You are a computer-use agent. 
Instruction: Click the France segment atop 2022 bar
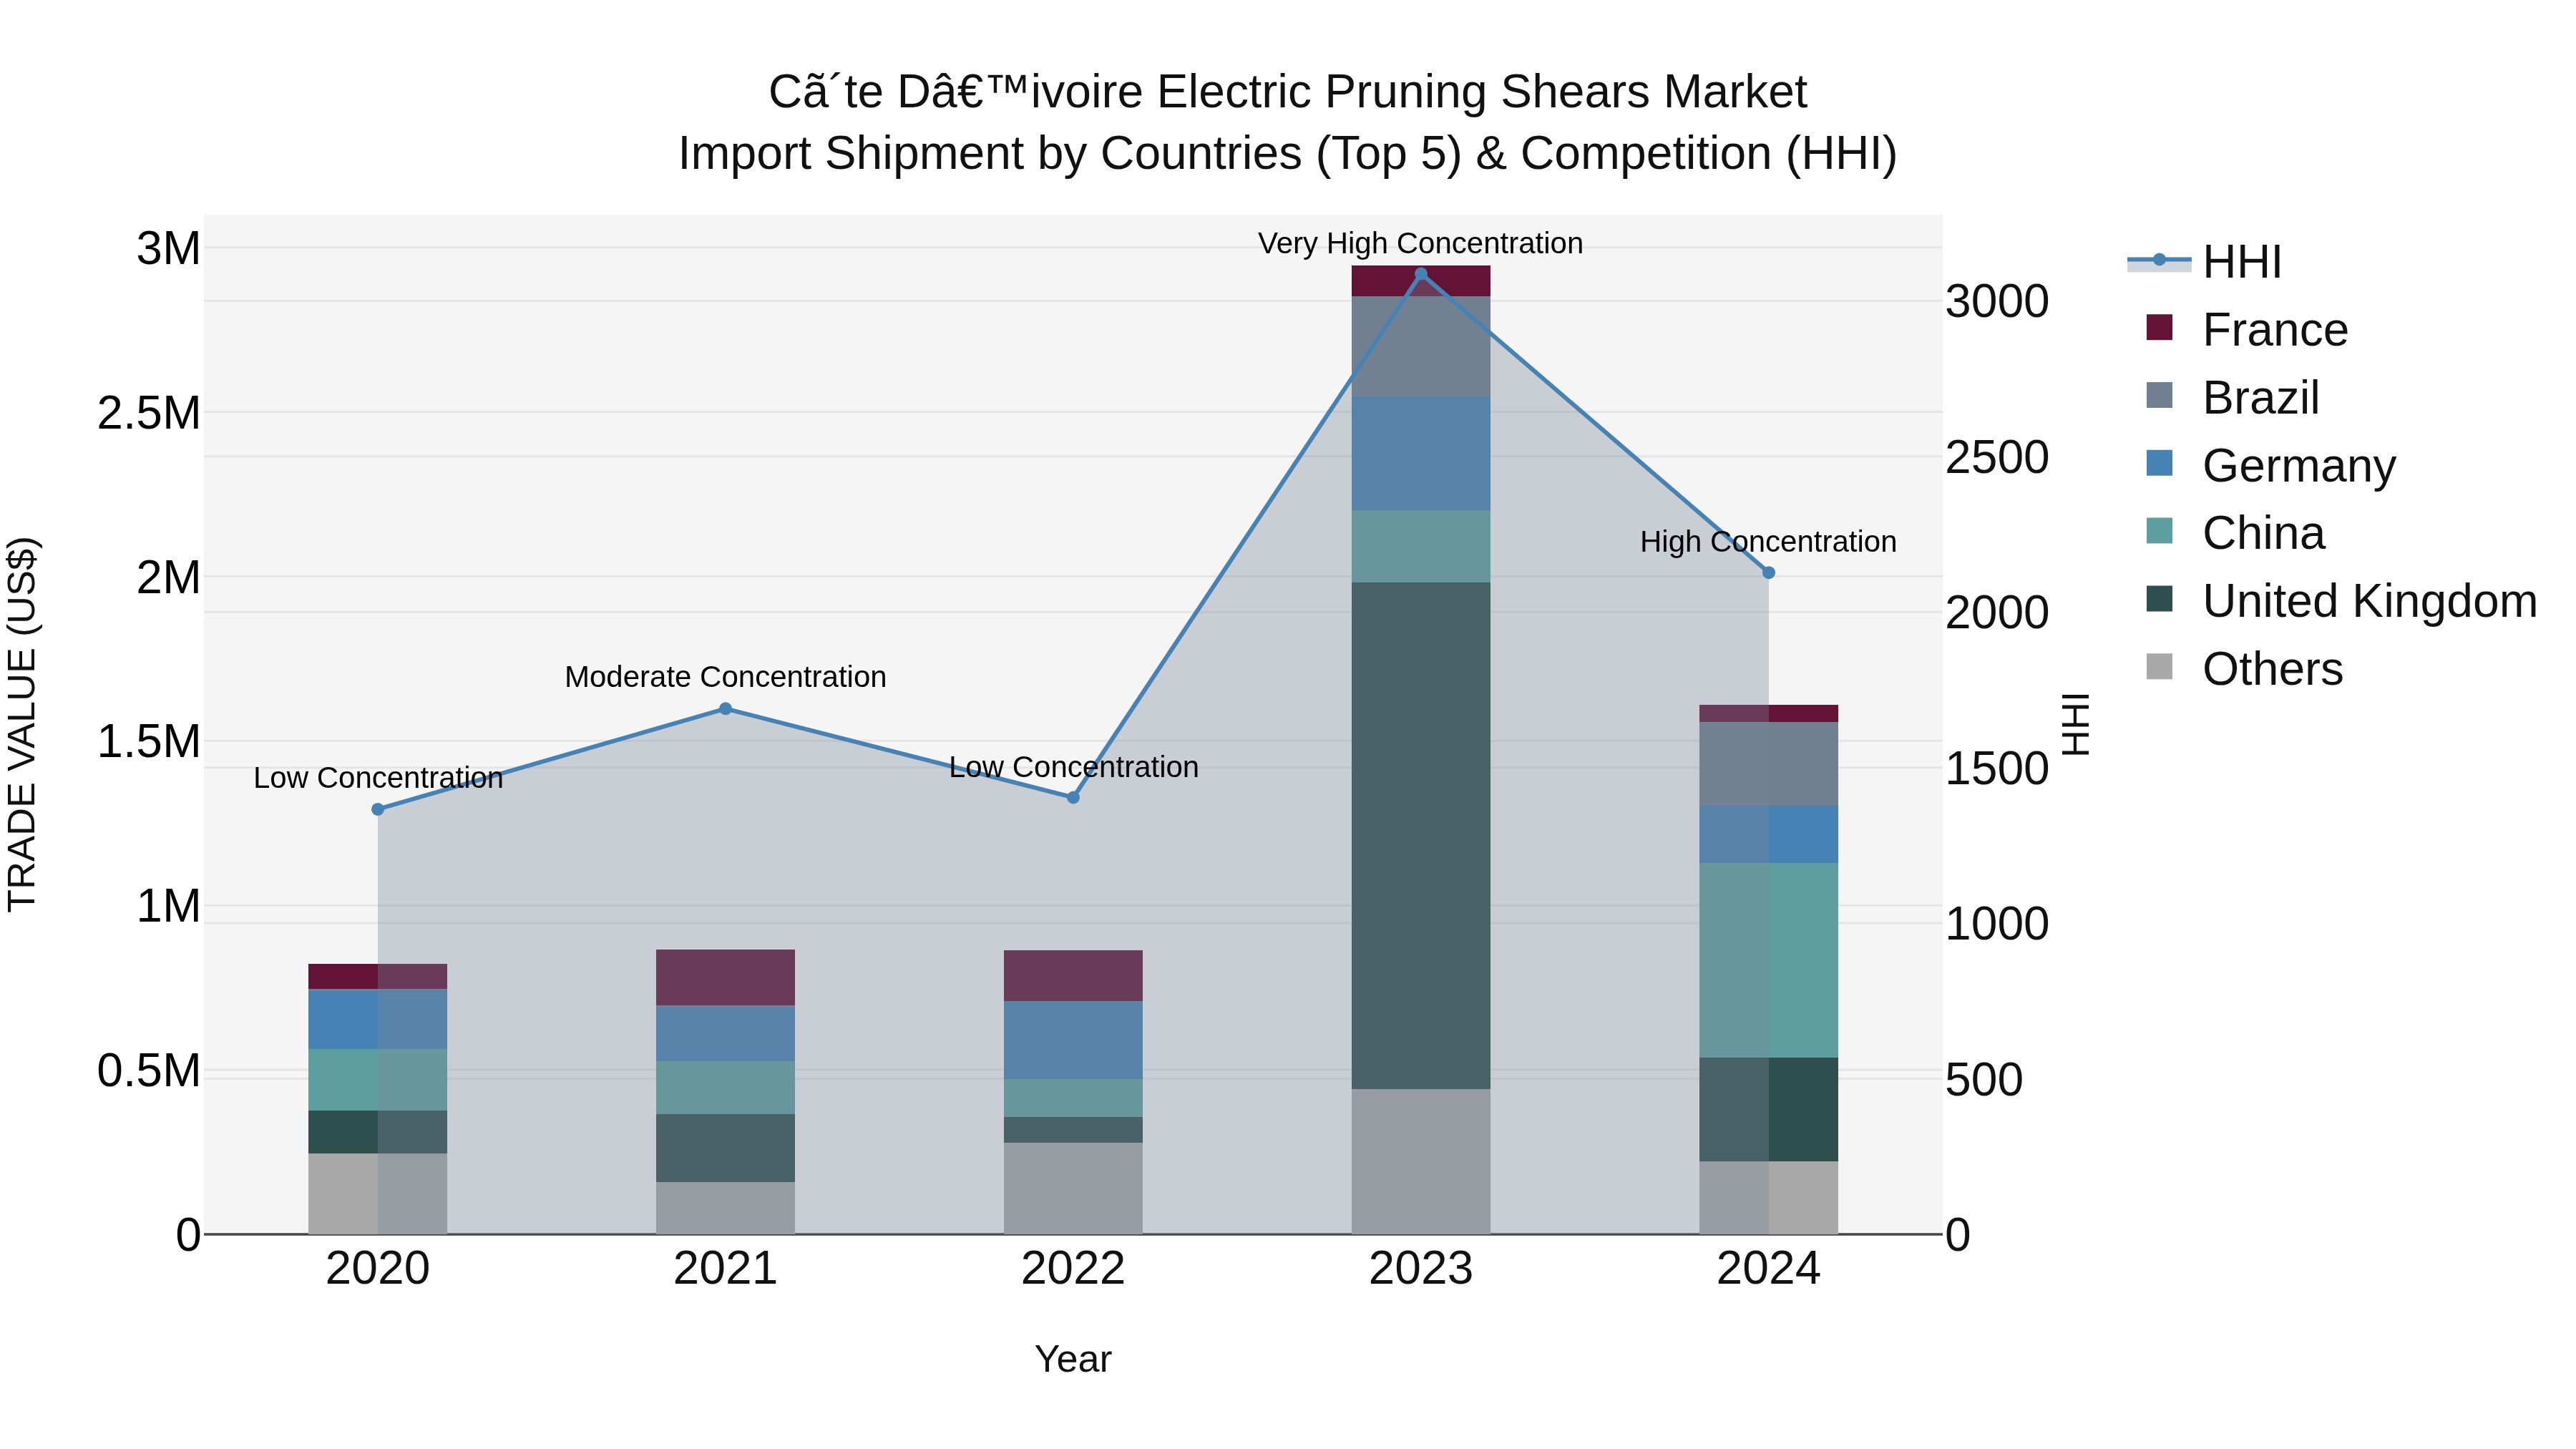(x=1073, y=975)
